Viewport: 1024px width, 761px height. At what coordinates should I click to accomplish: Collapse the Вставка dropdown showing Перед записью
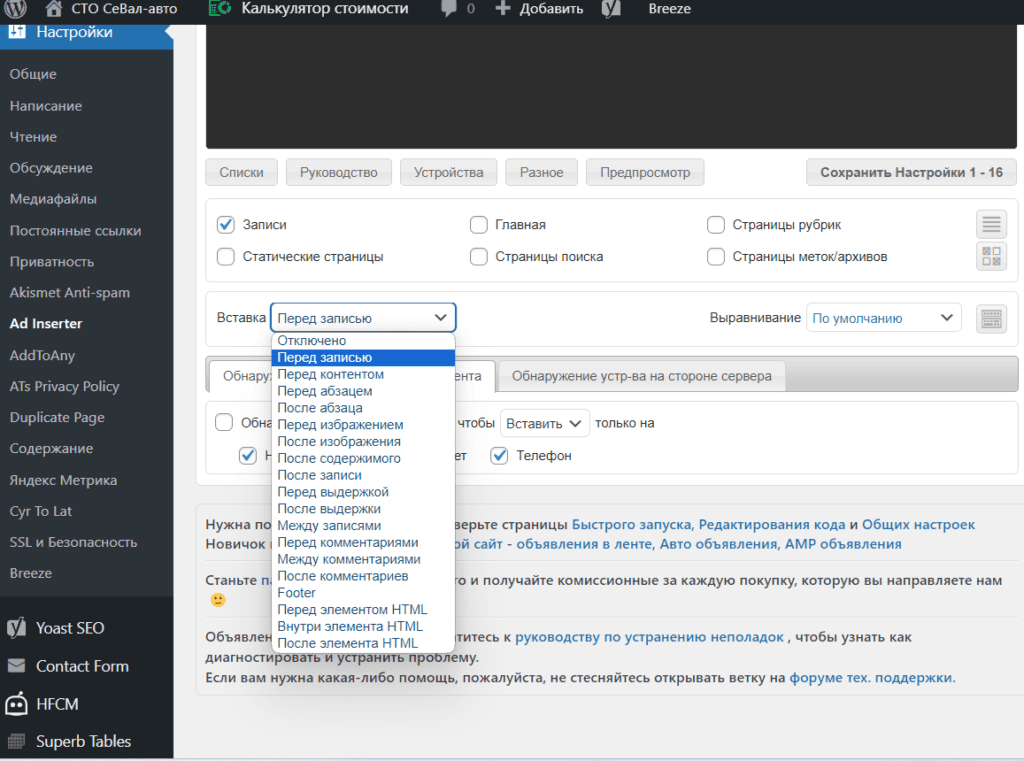click(363, 318)
